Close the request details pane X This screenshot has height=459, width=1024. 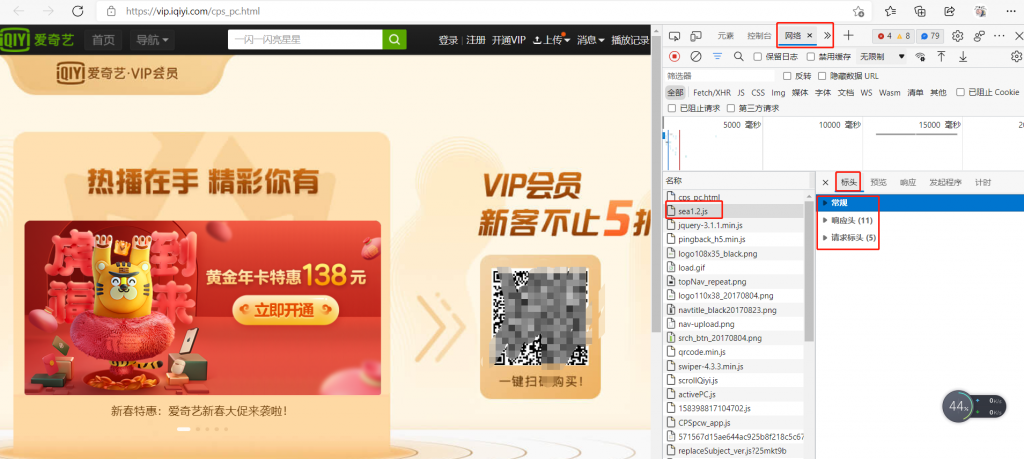click(825, 182)
